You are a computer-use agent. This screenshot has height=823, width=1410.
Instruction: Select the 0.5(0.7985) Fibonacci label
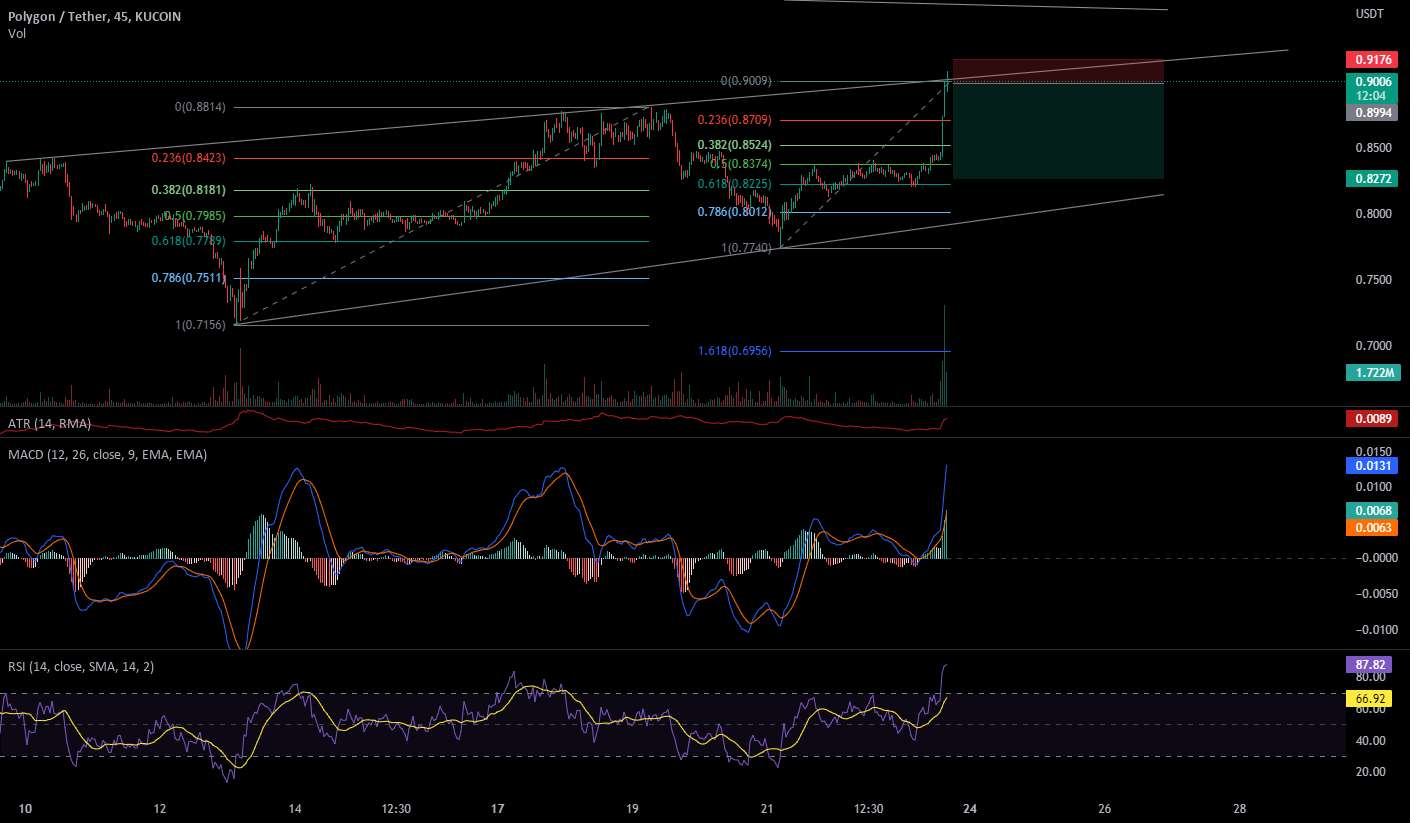(195, 216)
